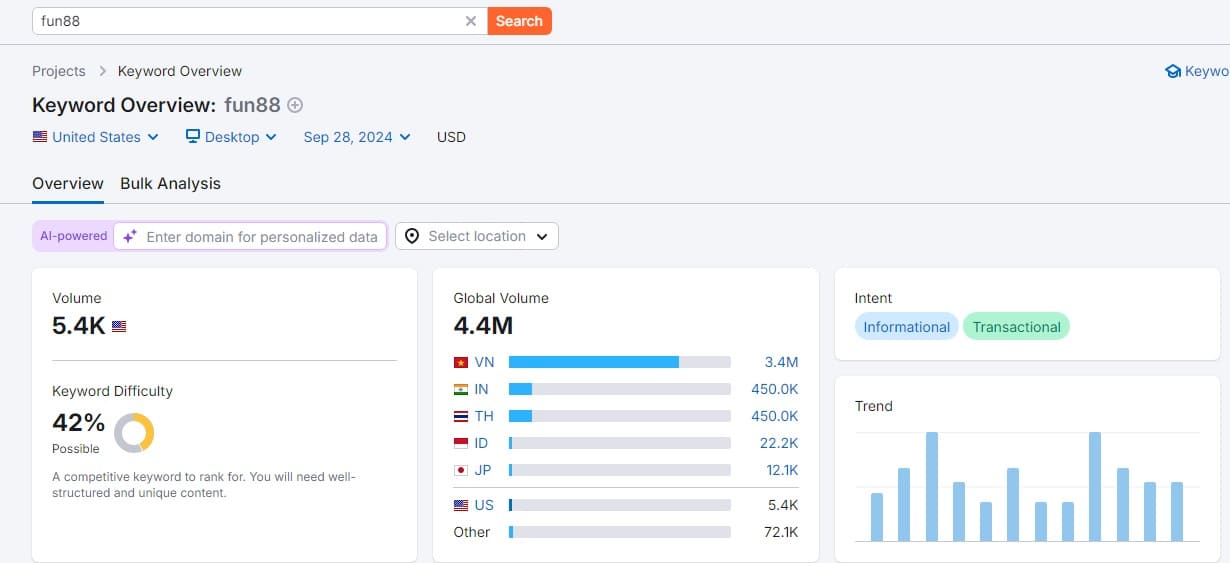The height and width of the screenshot is (563, 1230).
Task: Open the United States country dropdown
Action: click(96, 137)
